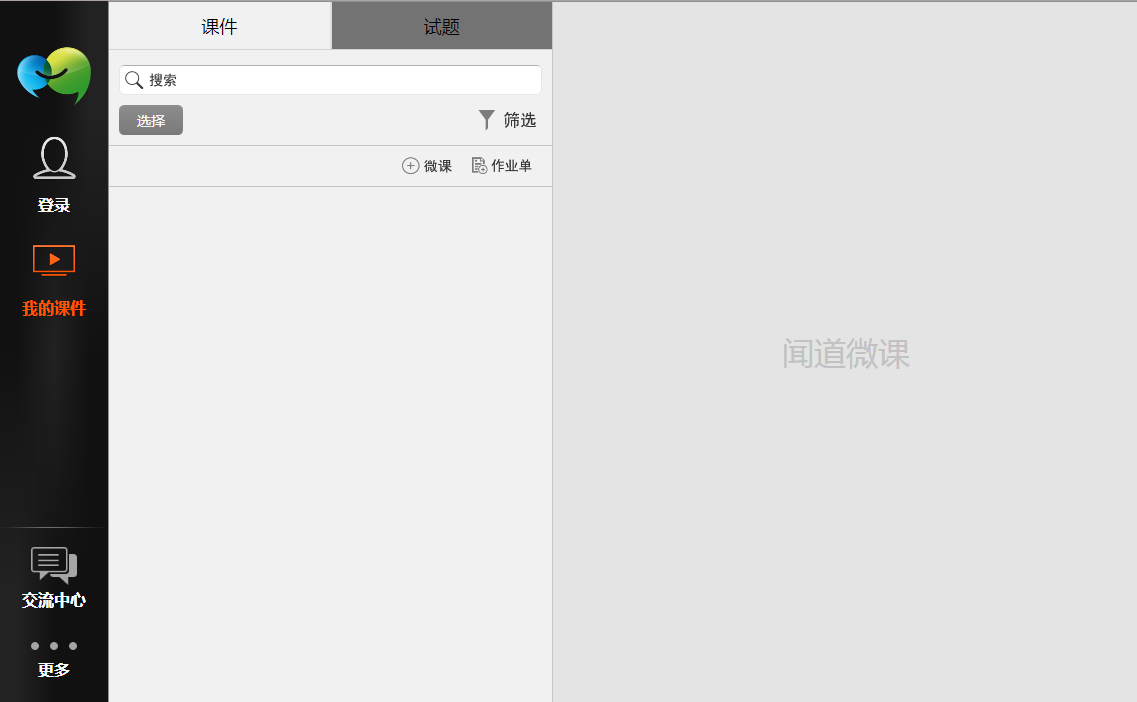
Task: Click the search magnifier icon
Action: (x=133, y=80)
